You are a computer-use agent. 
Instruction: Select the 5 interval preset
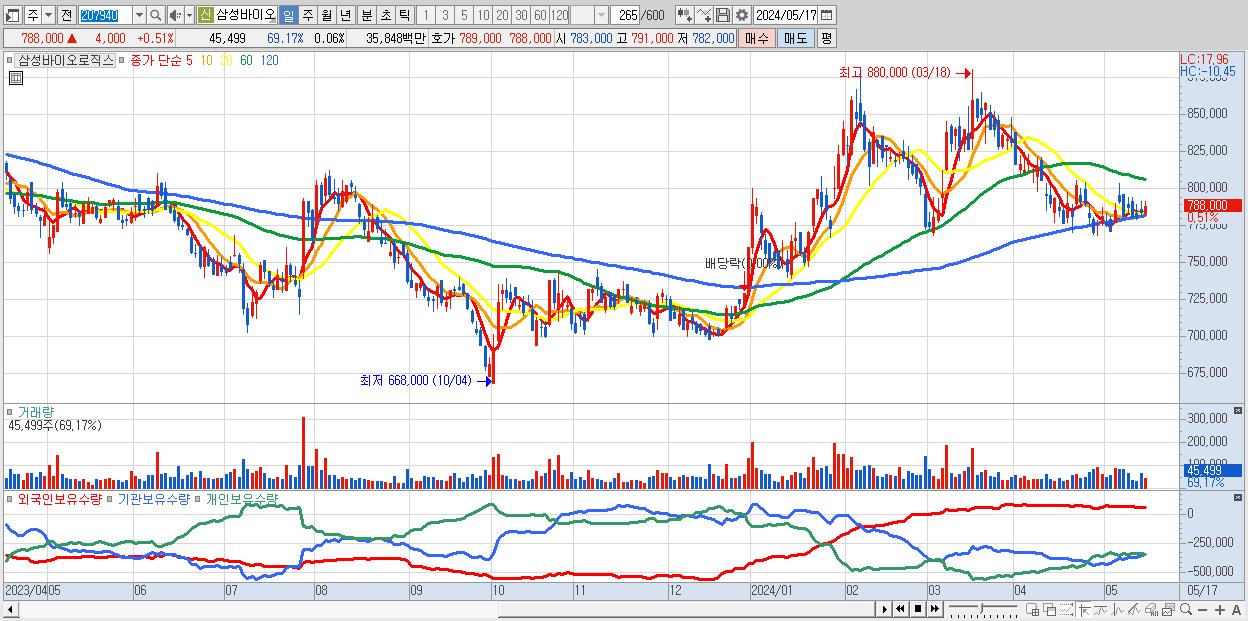464,16
